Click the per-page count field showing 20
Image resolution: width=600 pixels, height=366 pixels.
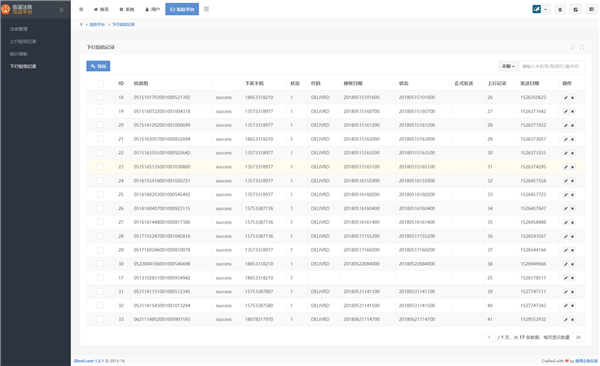pyautogui.click(x=578, y=337)
